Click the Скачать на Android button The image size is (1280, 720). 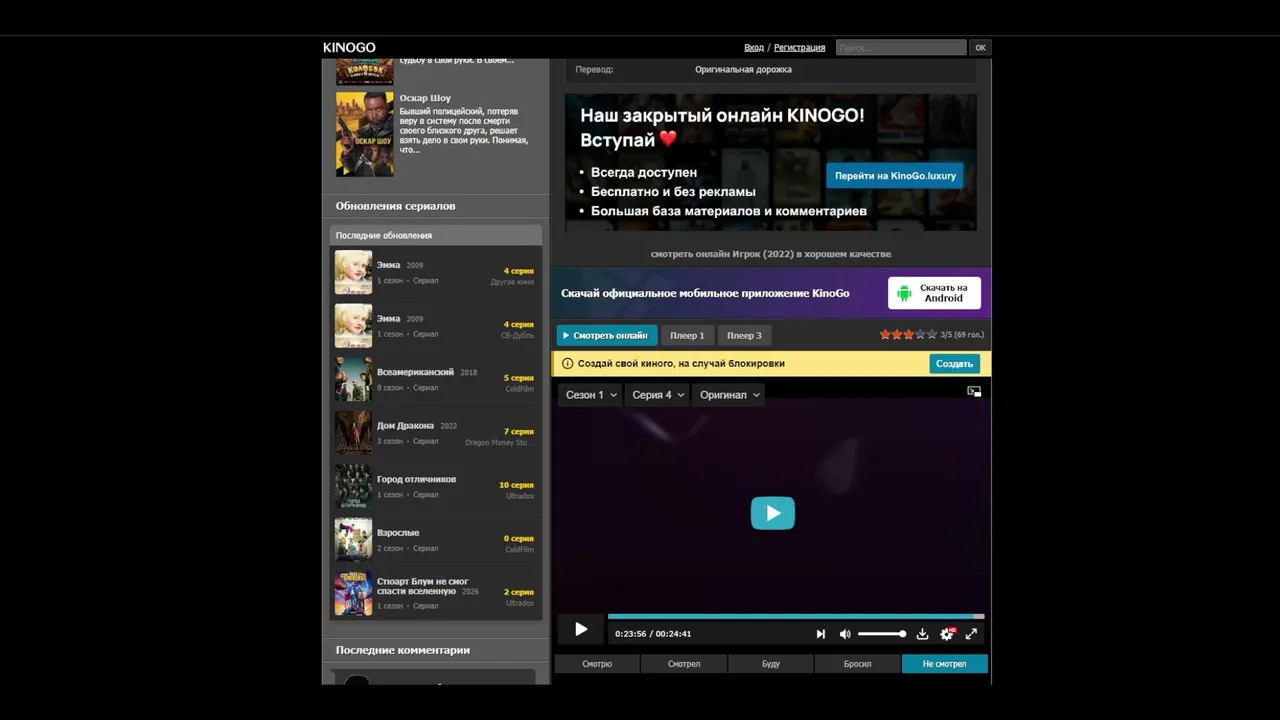click(x=934, y=293)
